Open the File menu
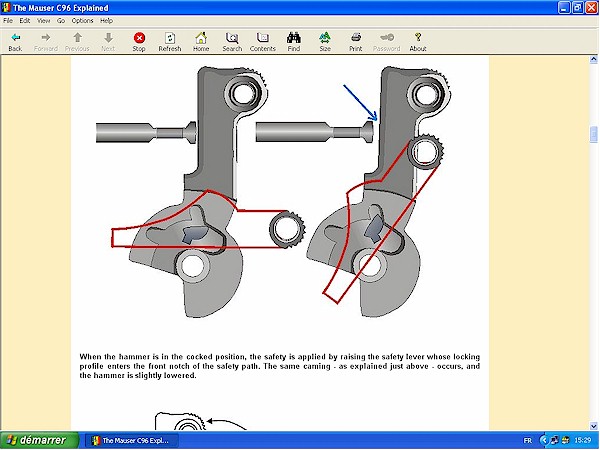This screenshot has height=450, width=600. pyautogui.click(x=8, y=21)
